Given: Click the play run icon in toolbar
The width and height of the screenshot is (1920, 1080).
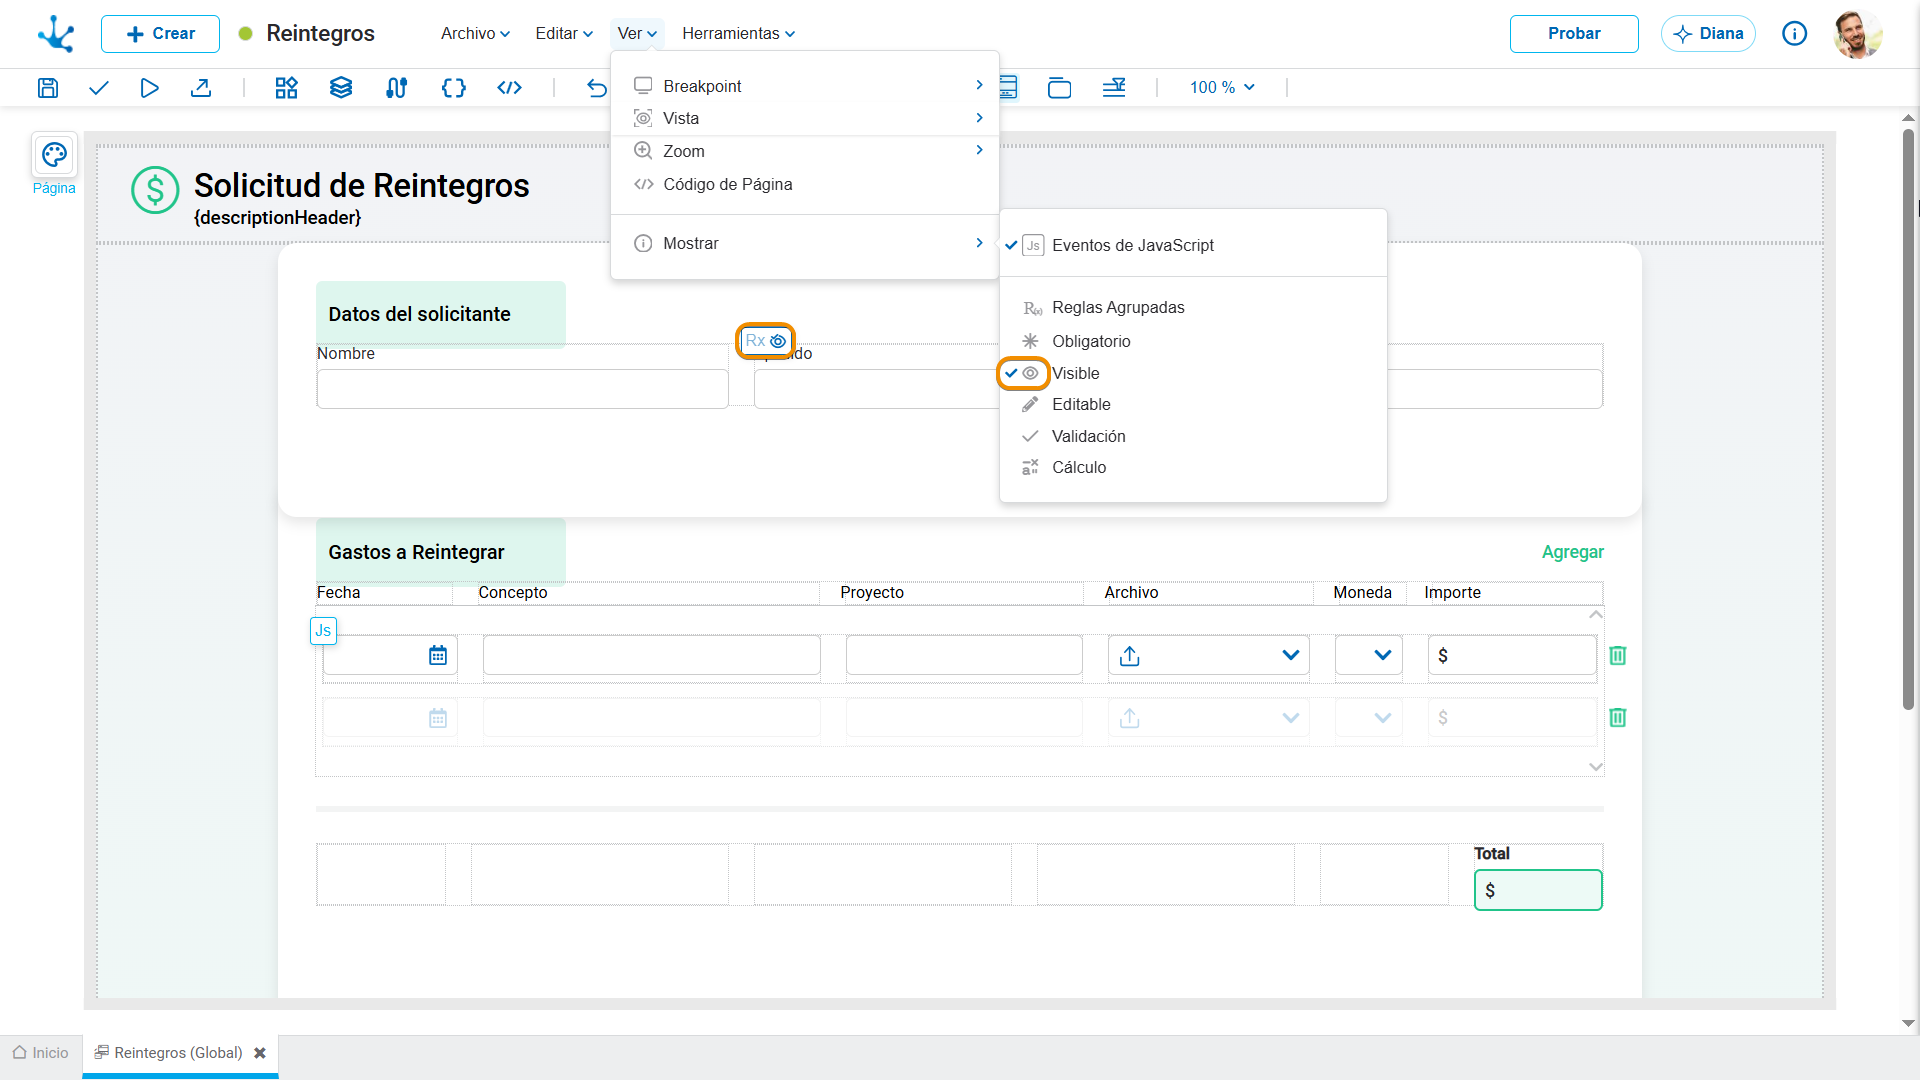Looking at the screenshot, I should pyautogui.click(x=149, y=88).
